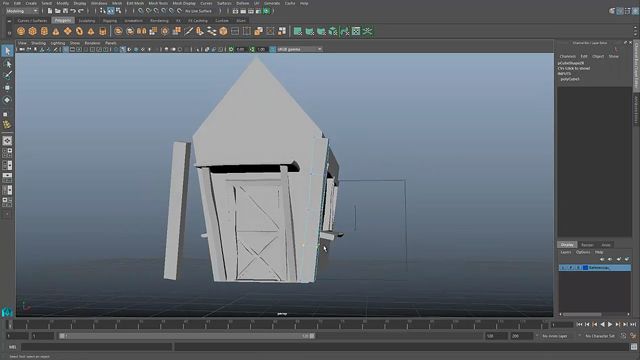This screenshot has height=360, width=640.
Task: Switch to the Display layer tab
Action: [x=567, y=245]
